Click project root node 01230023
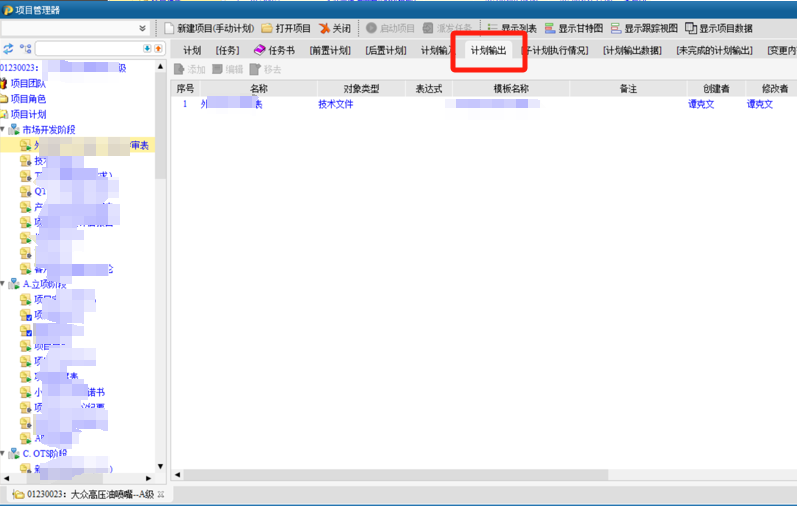This screenshot has height=510, width=797. tap(63, 68)
